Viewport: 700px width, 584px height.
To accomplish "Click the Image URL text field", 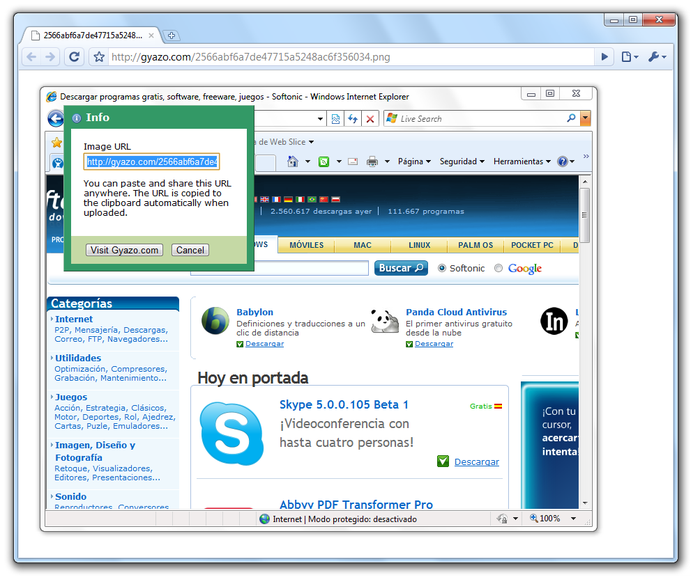I will tap(151, 162).
